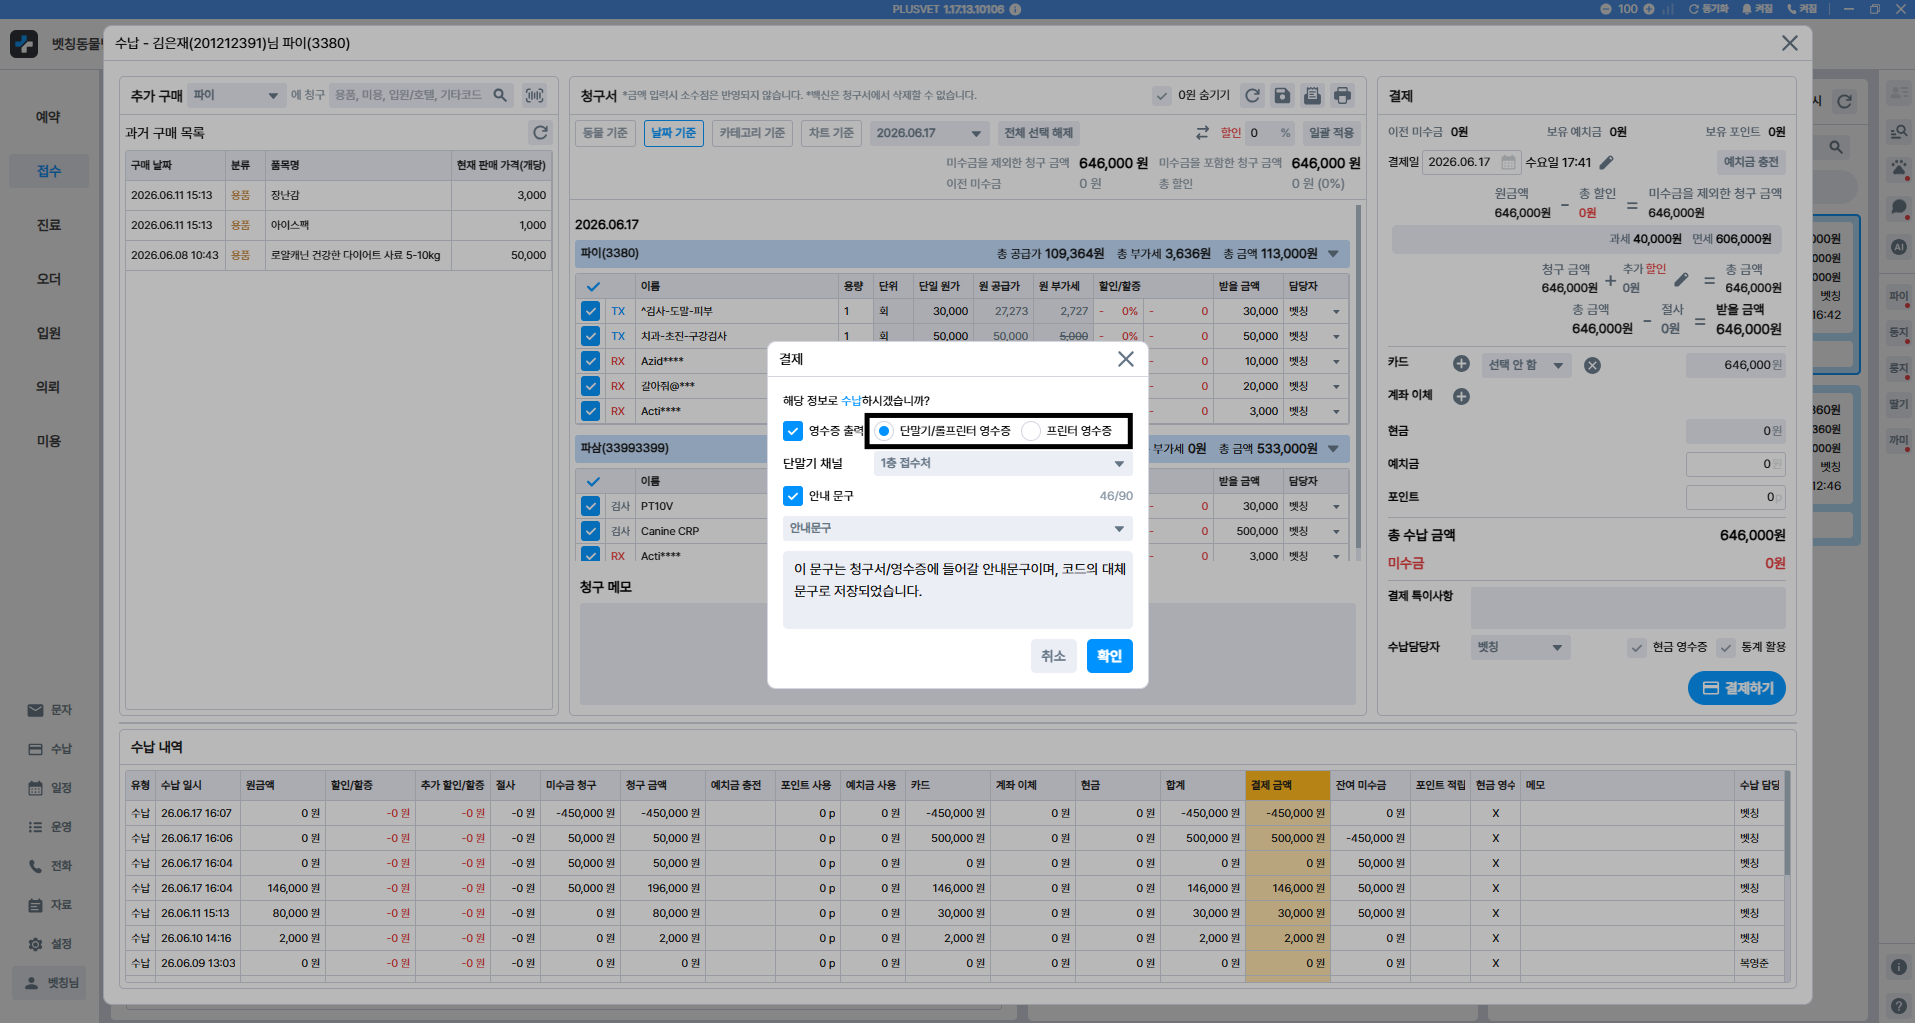Toggle the 통계 활용 checkbox

1725,647
